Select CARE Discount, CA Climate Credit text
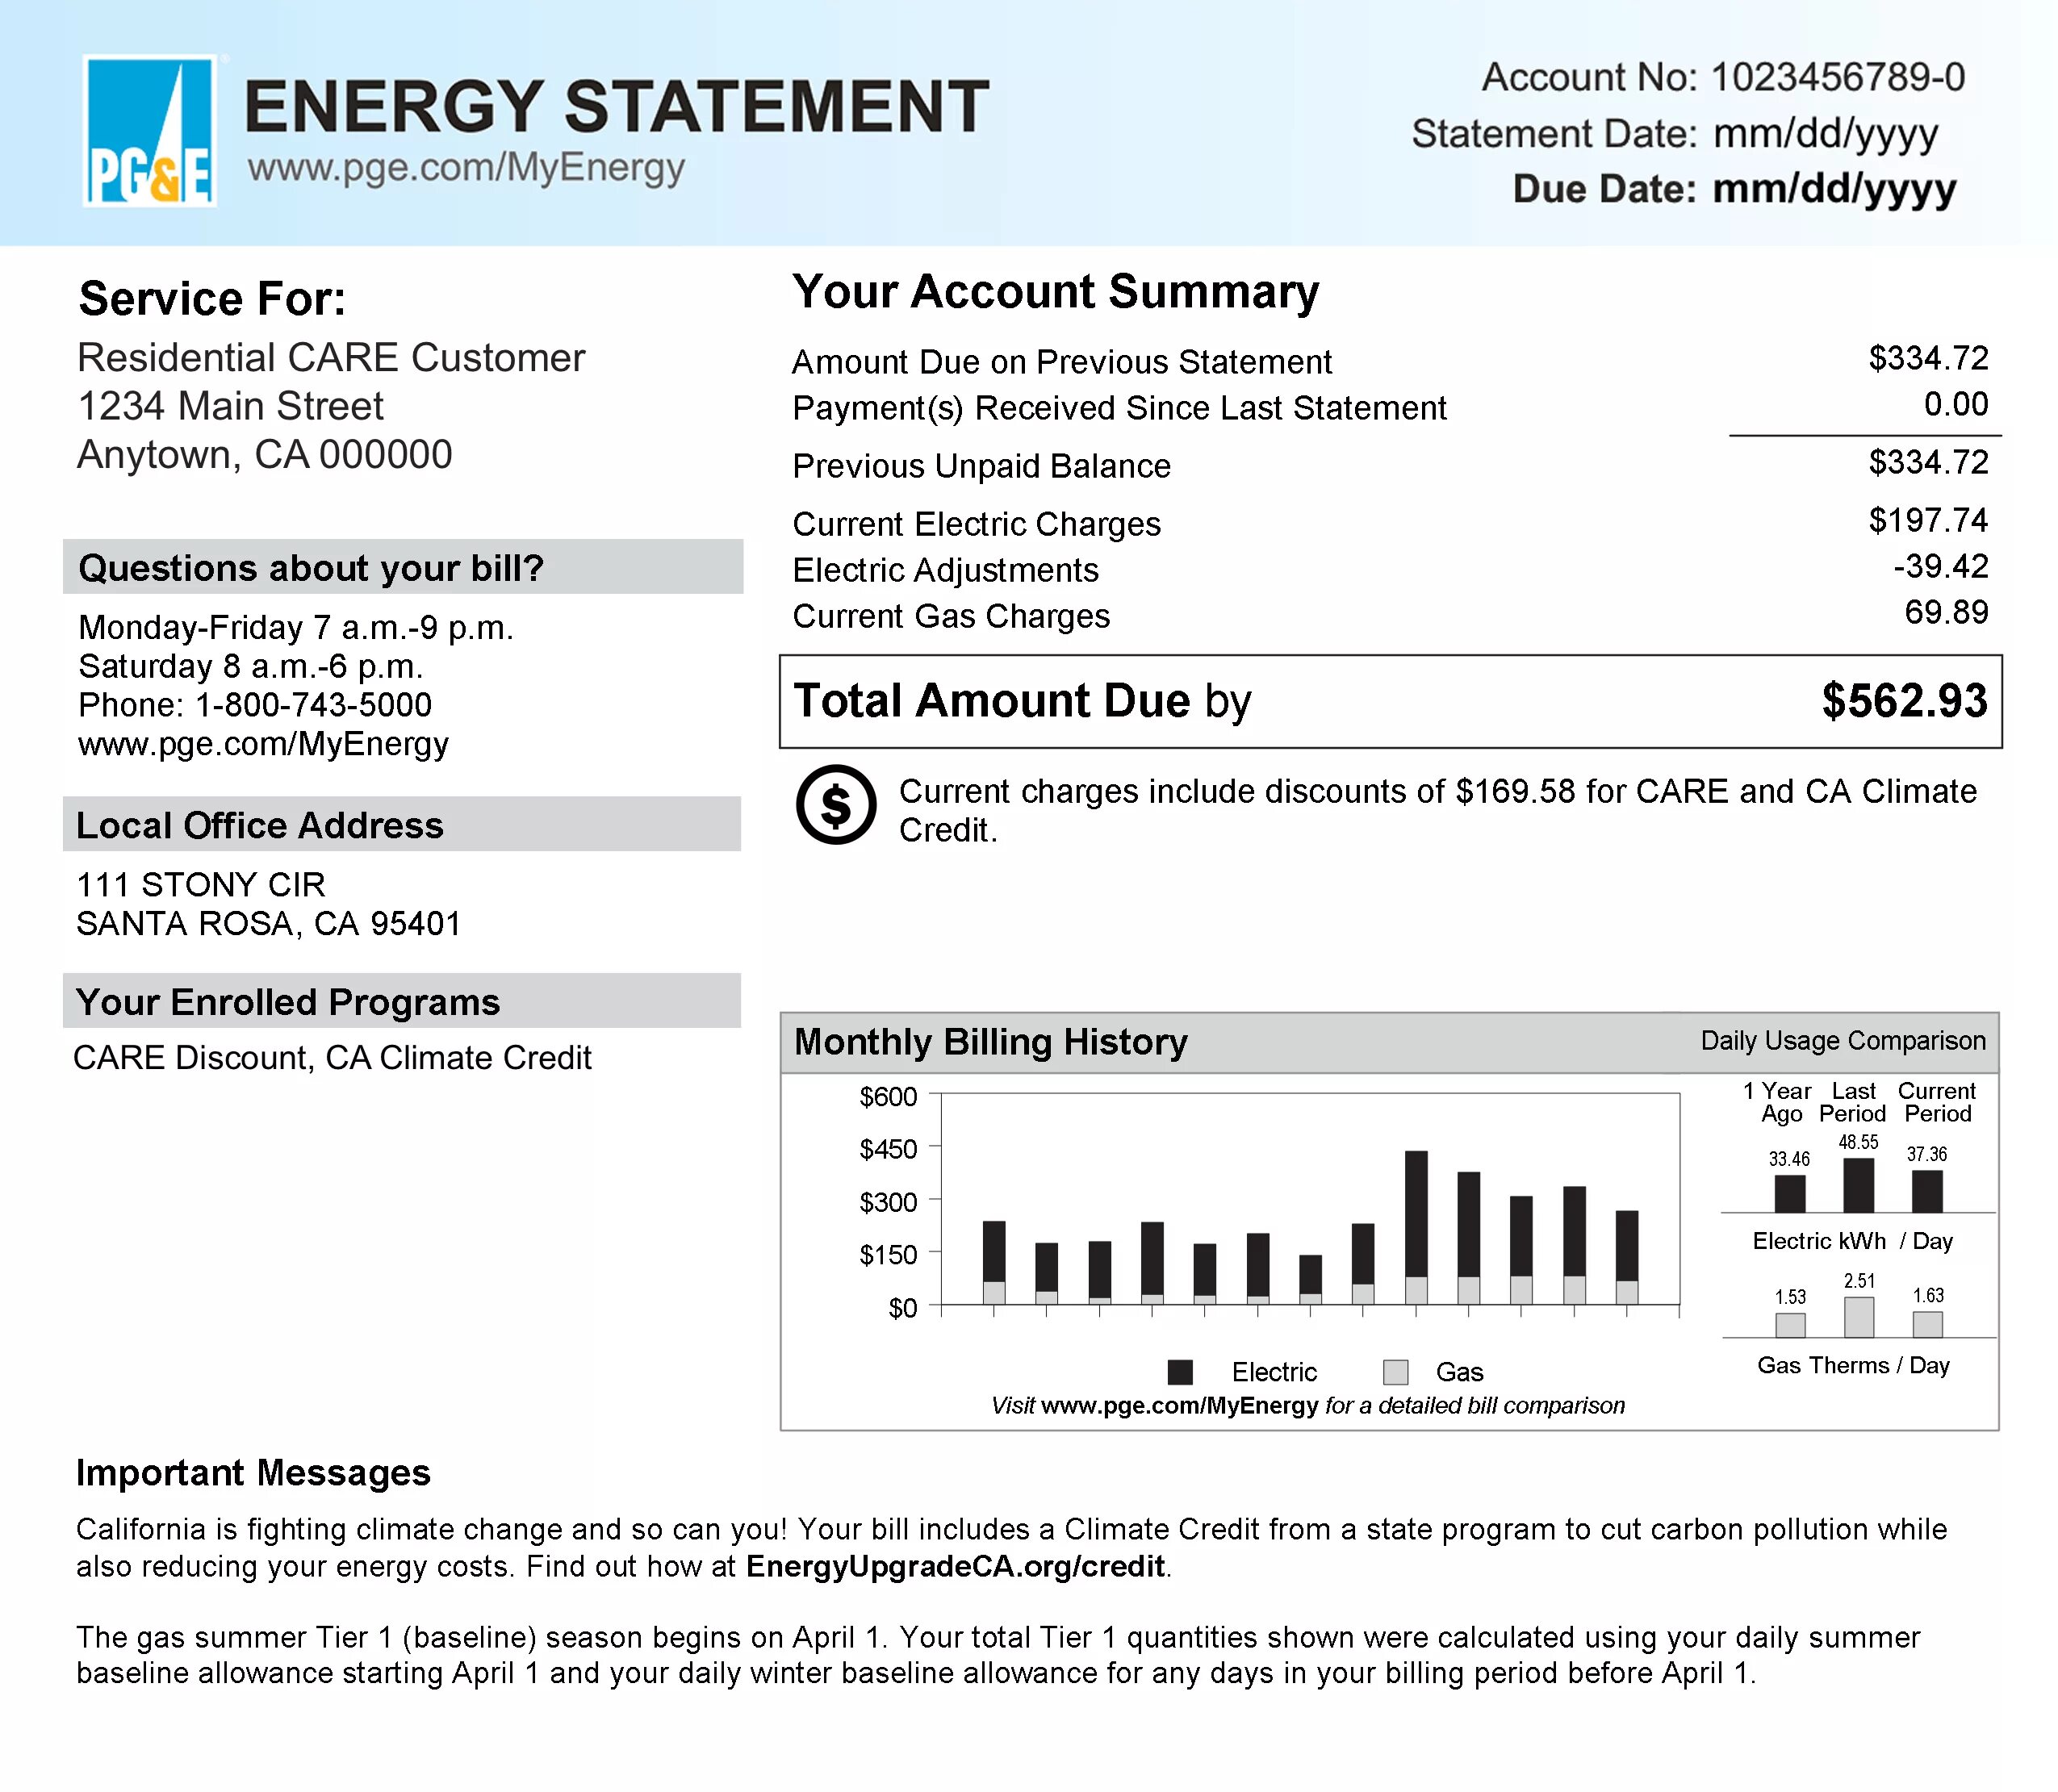Image resolution: width=2058 pixels, height=1792 pixels. coord(333,1058)
